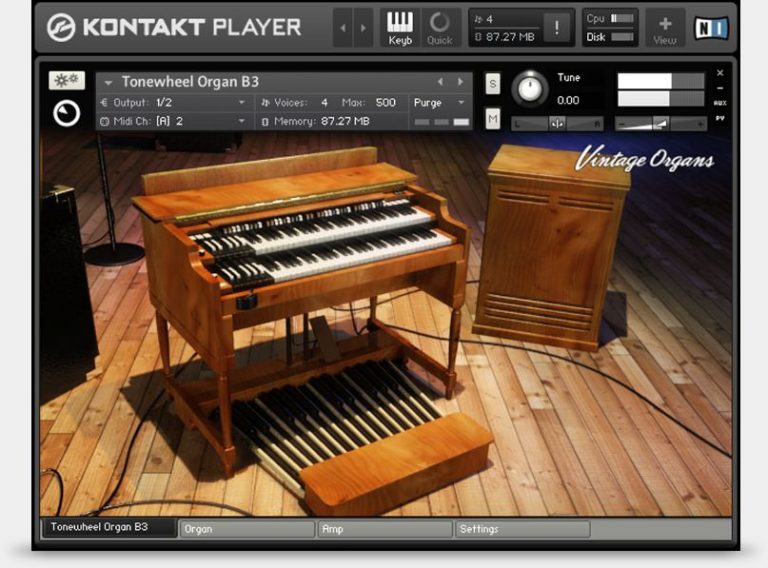Click the Leslie speaker cabinet
768x568 pixels.
pos(551,247)
